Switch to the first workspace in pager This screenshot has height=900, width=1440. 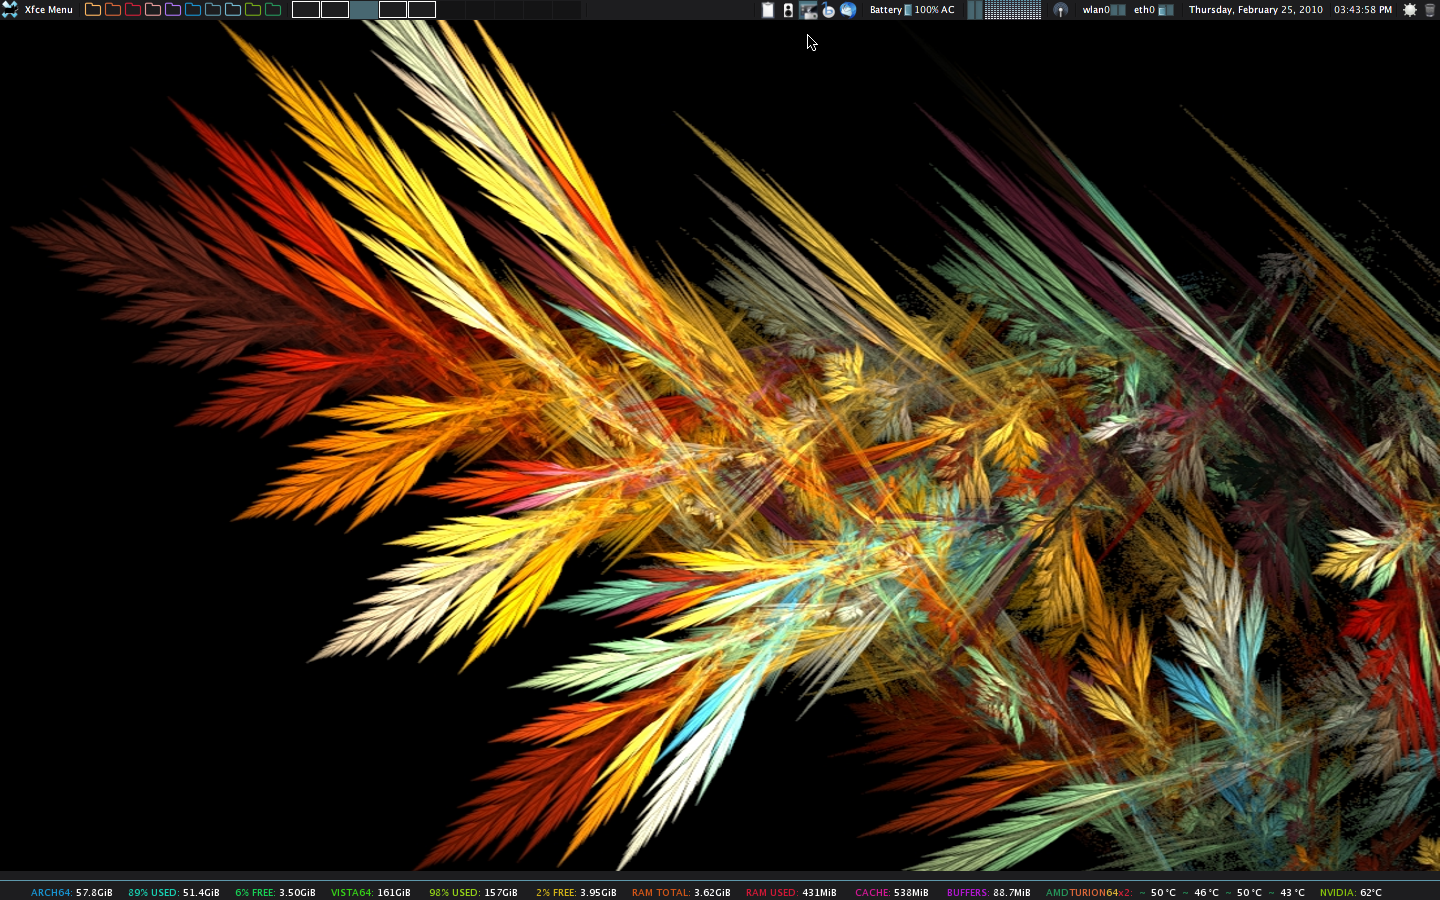306,9
